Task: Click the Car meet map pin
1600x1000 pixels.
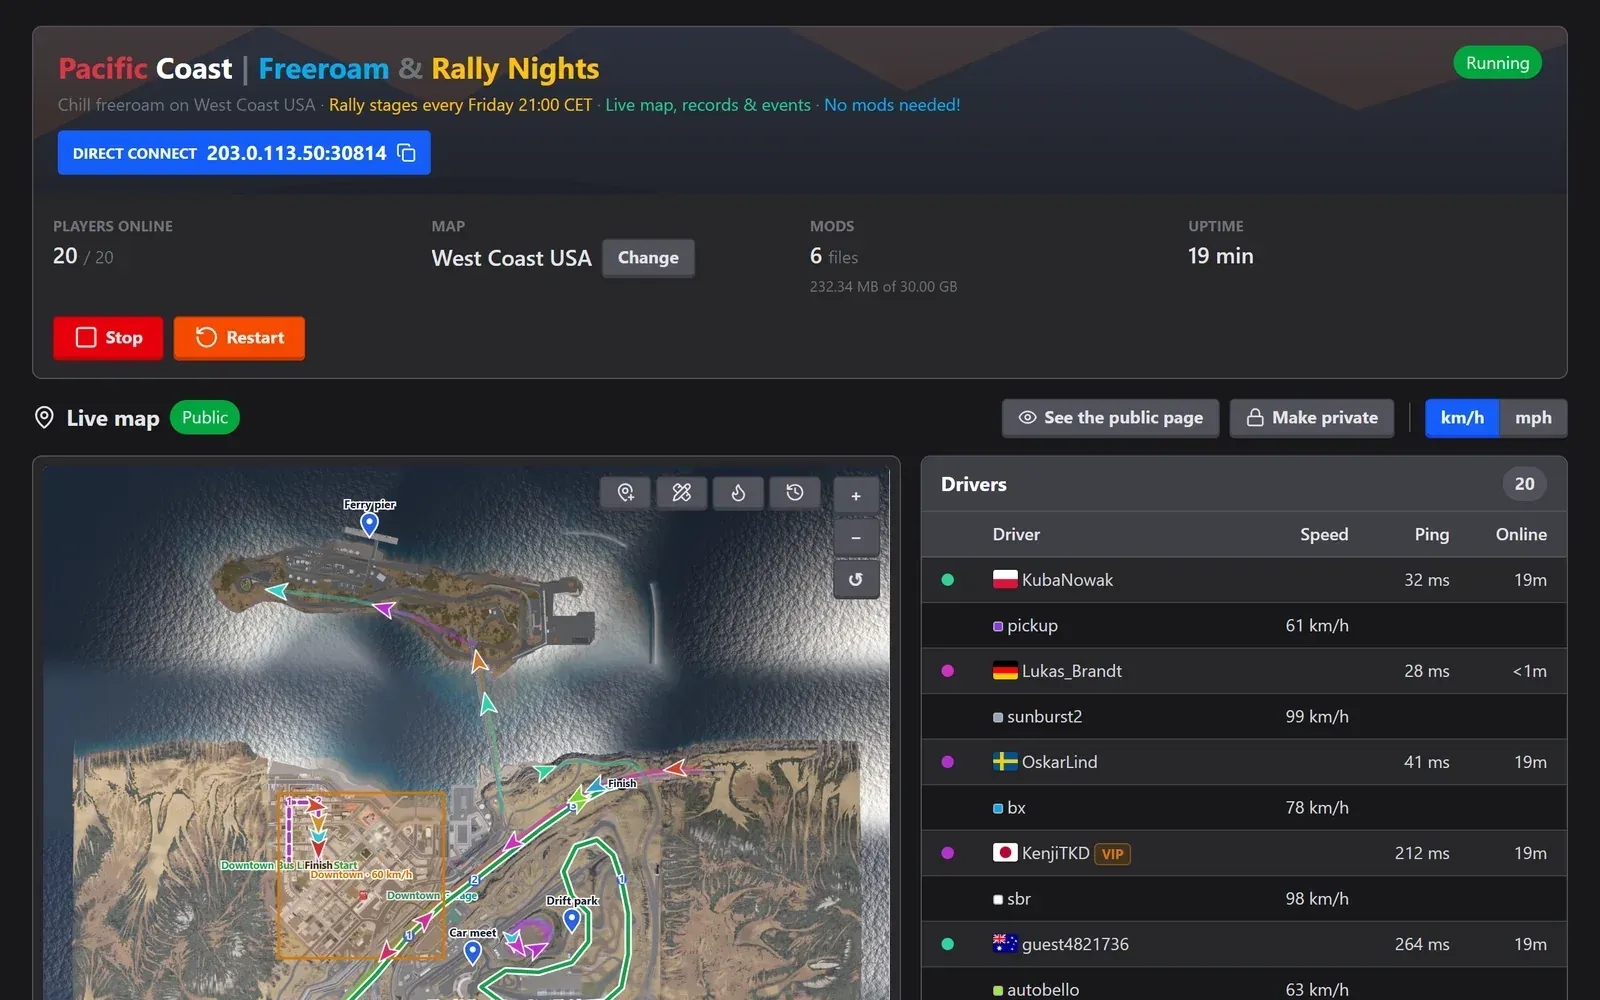Action: pyautogui.click(x=473, y=952)
